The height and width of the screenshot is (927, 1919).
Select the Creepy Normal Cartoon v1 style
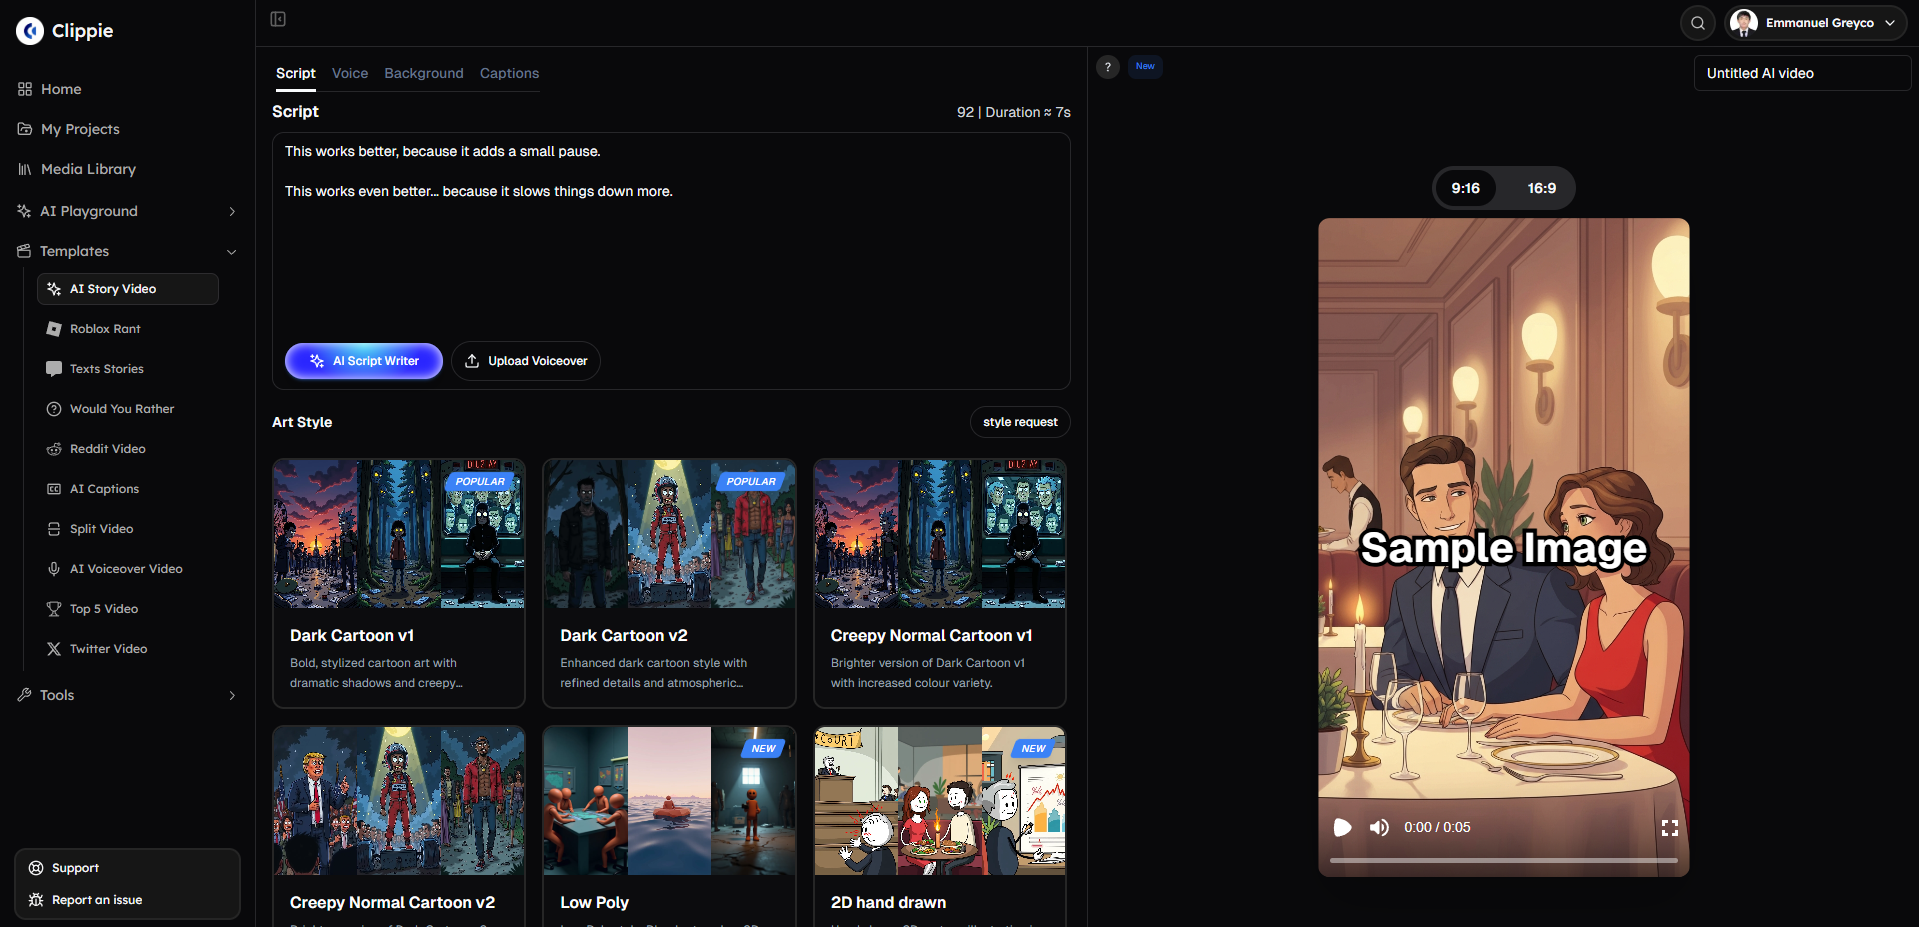pyautogui.click(x=940, y=583)
